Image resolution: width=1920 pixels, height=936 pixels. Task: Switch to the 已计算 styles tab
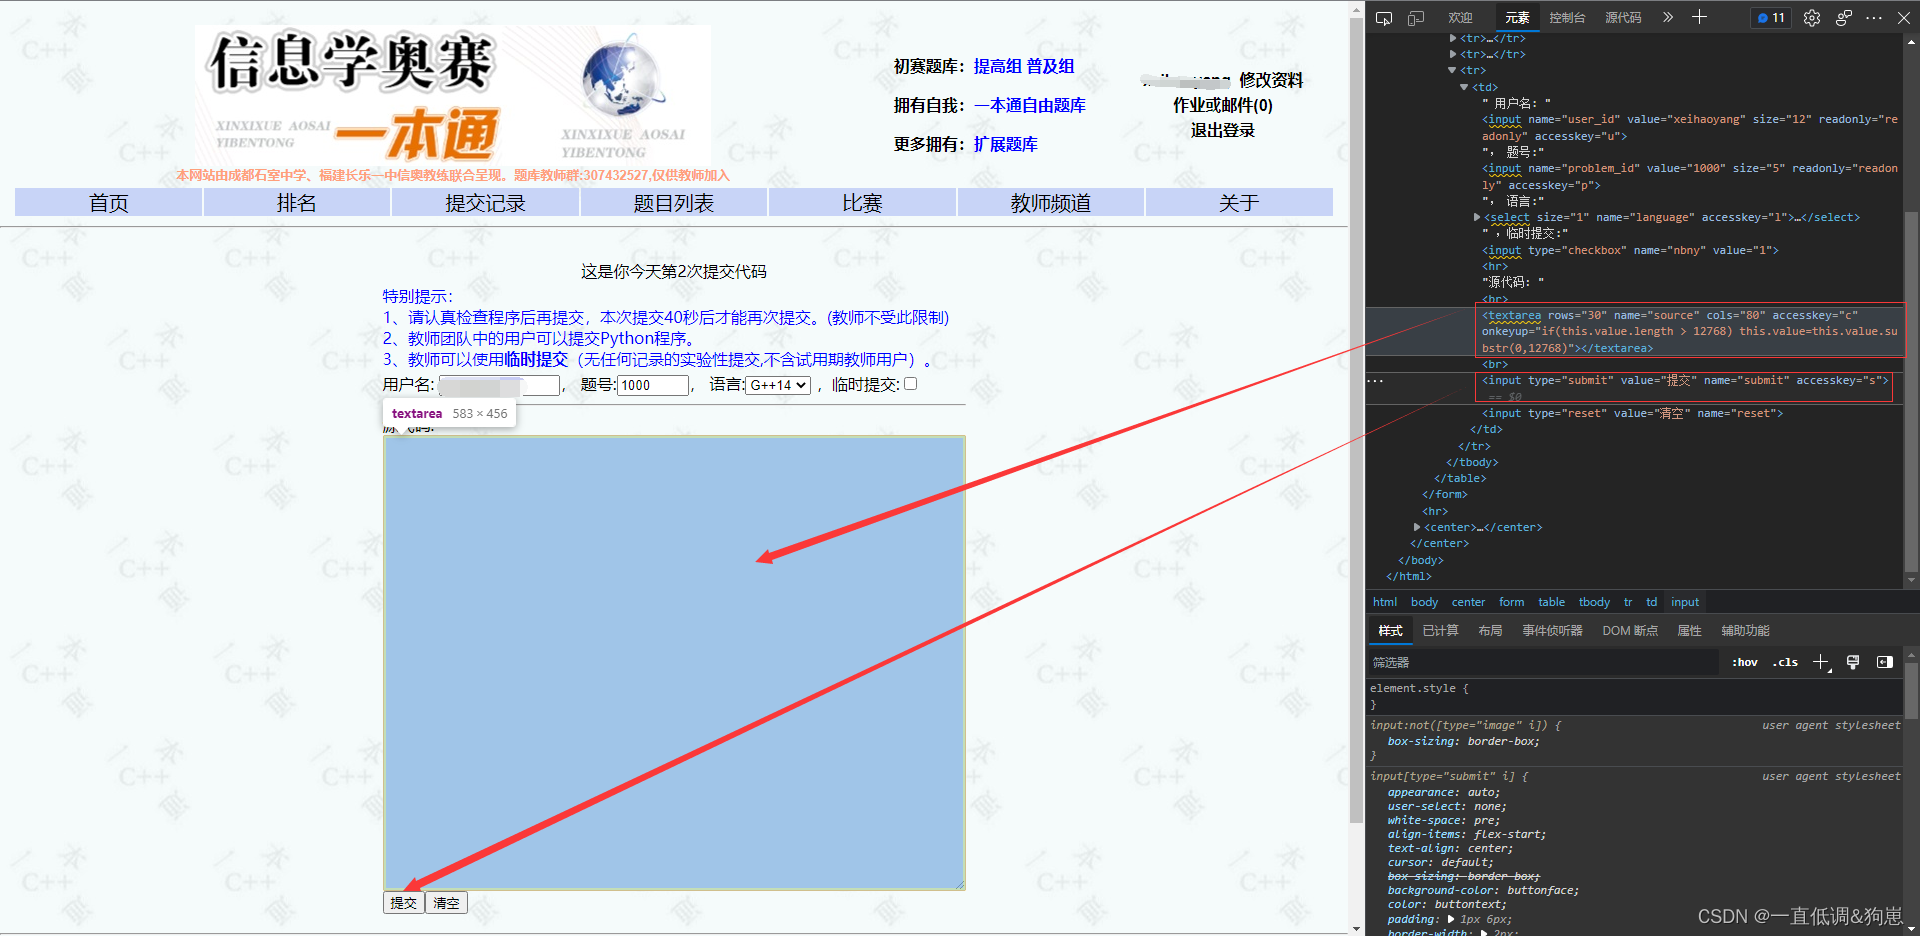click(x=1440, y=630)
